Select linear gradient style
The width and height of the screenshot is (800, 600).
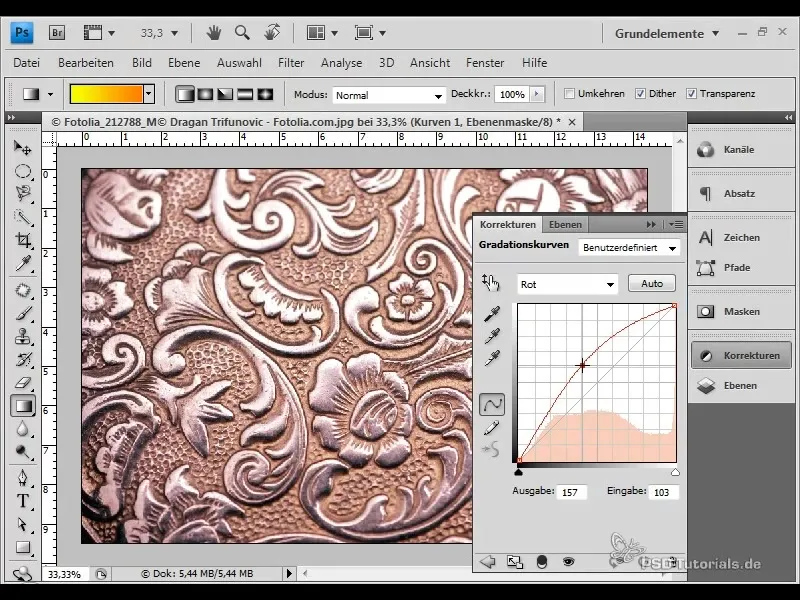(x=185, y=94)
